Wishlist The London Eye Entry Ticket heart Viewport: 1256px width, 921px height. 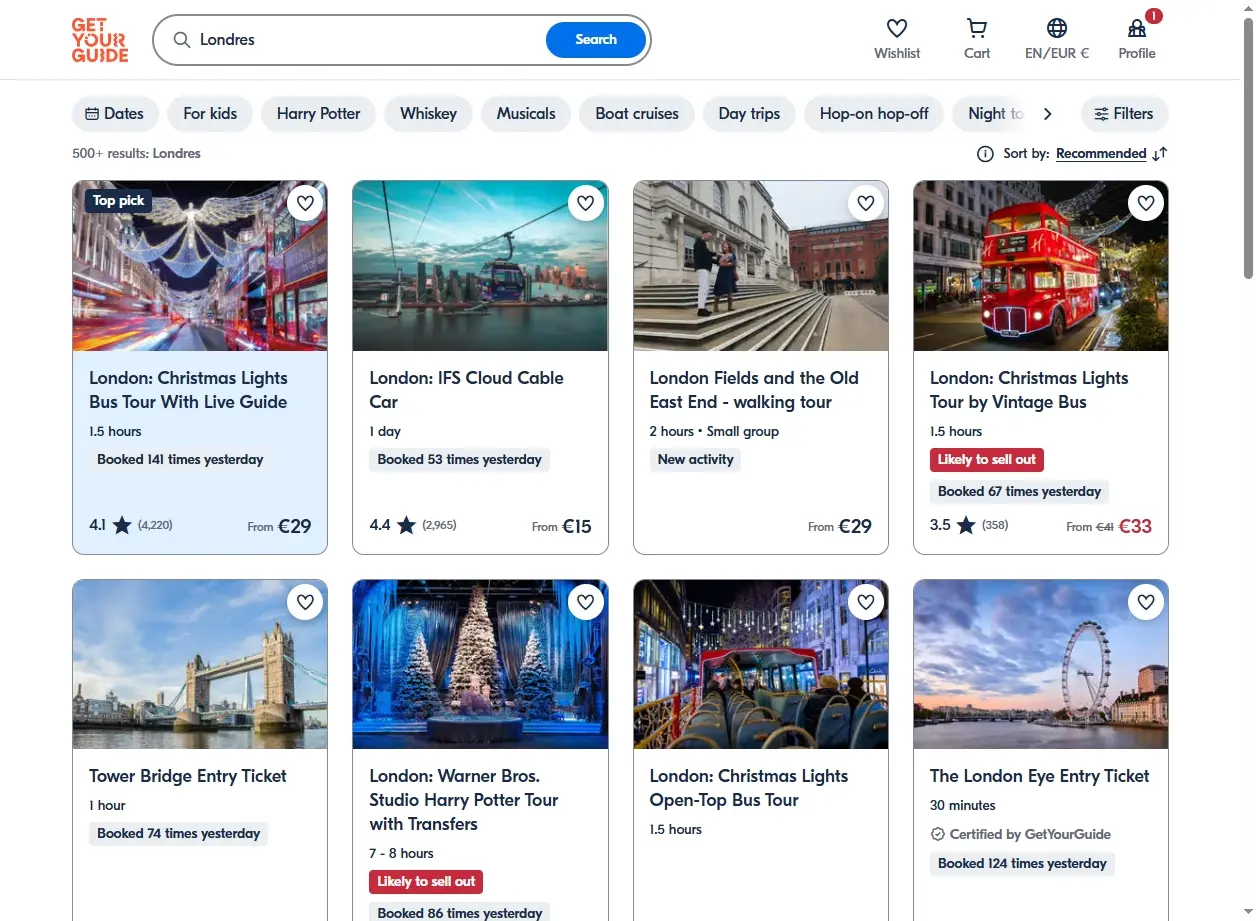(x=1146, y=602)
